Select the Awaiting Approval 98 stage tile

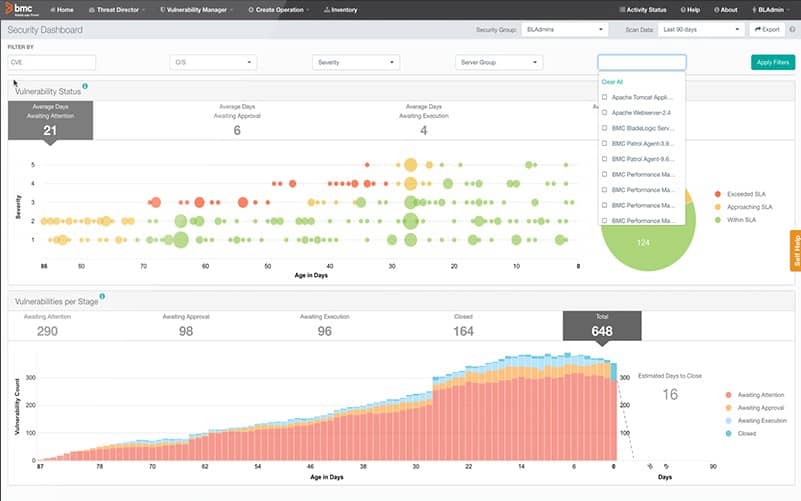(186, 325)
